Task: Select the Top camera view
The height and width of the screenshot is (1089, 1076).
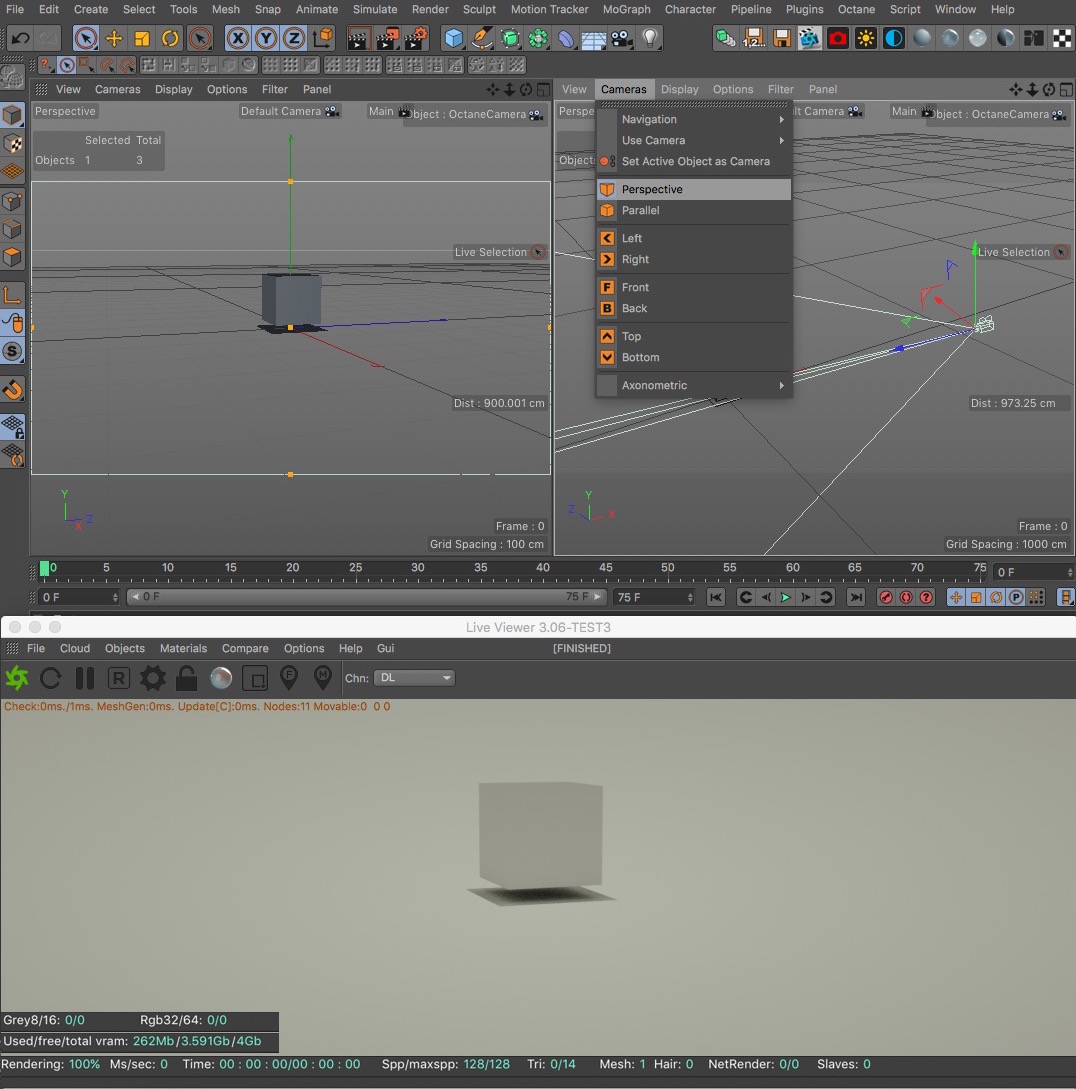Action: pos(694,336)
